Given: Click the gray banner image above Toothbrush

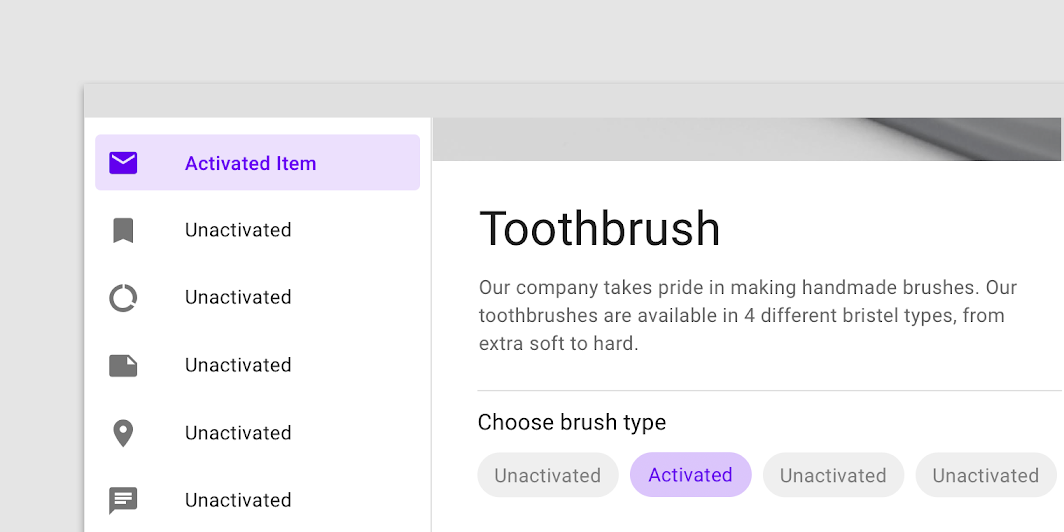Looking at the screenshot, I should [746, 139].
